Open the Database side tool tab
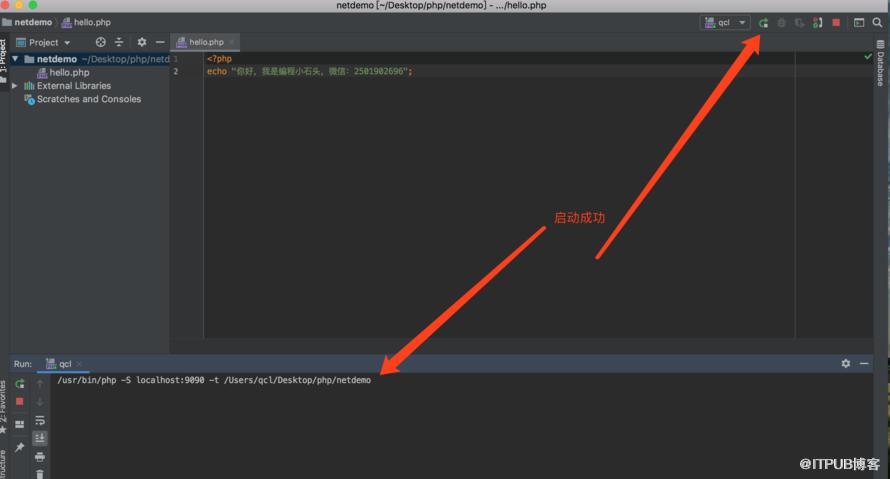 pyautogui.click(x=880, y=64)
